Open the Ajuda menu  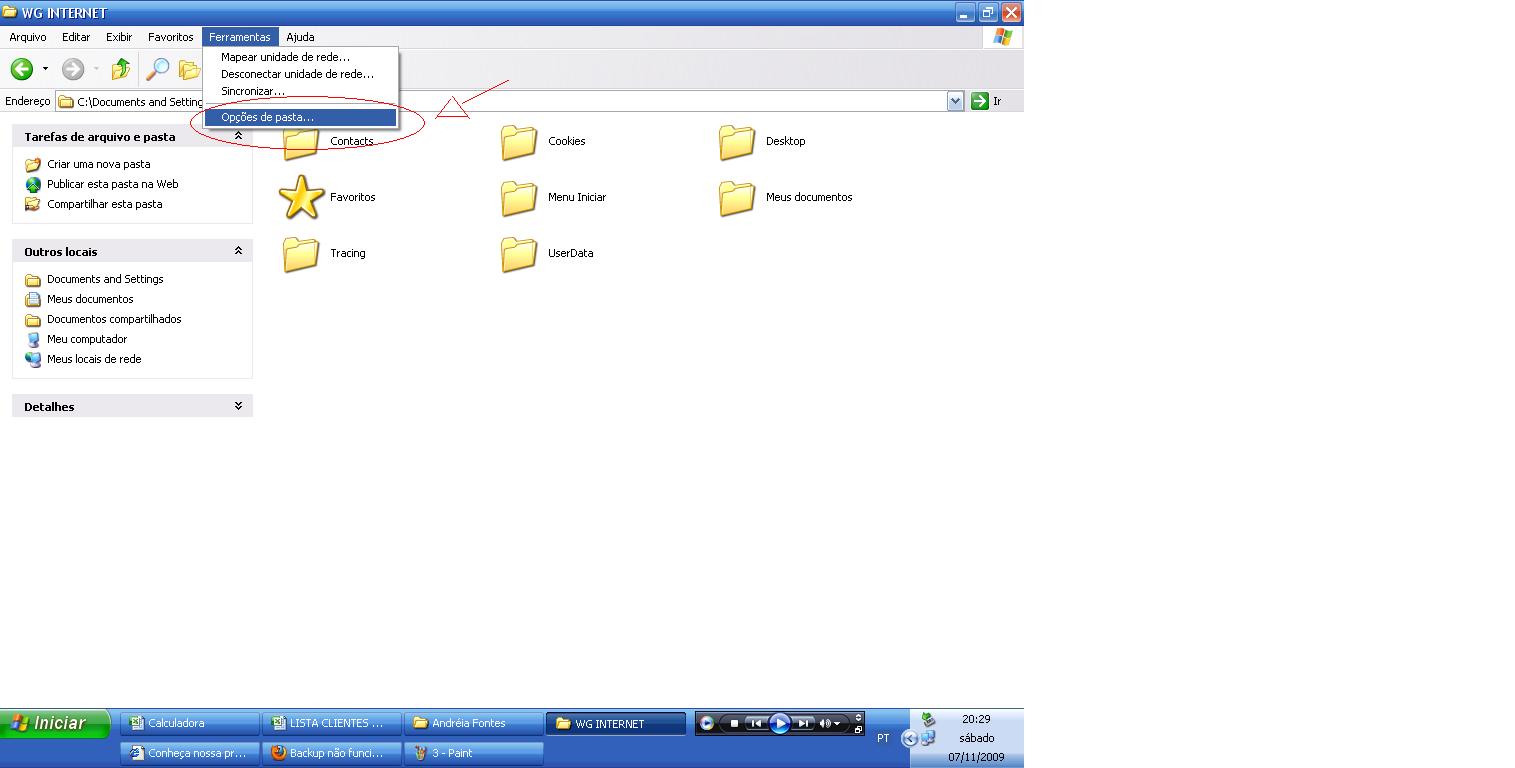(x=300, y=37)
